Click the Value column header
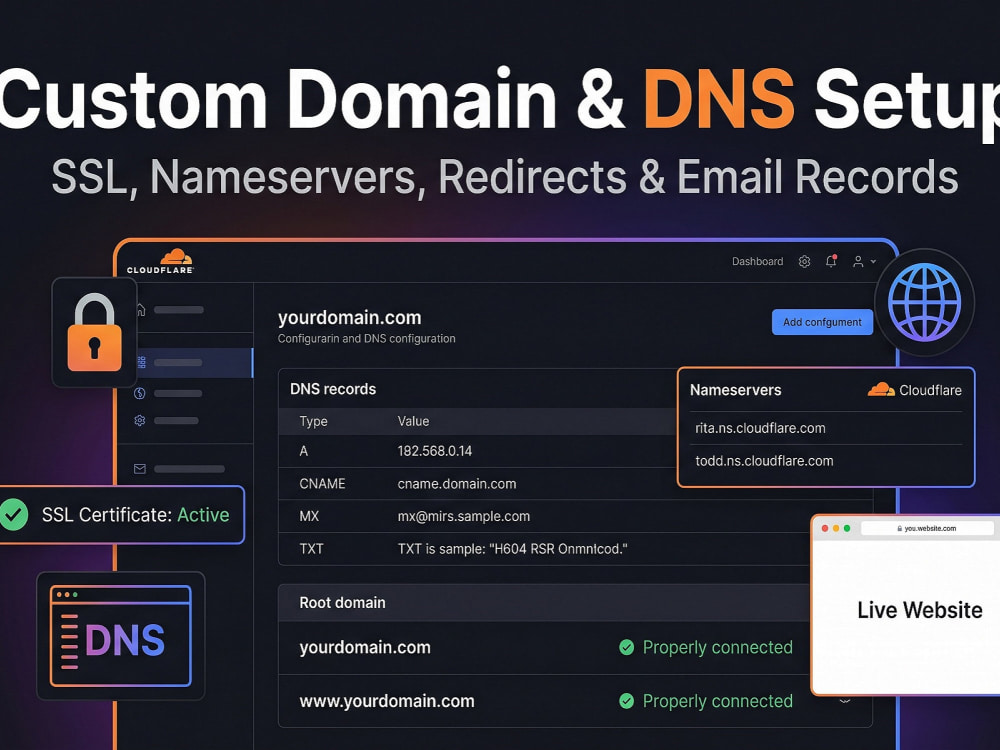Screen dimensions: 1000x750 (413, 421)
